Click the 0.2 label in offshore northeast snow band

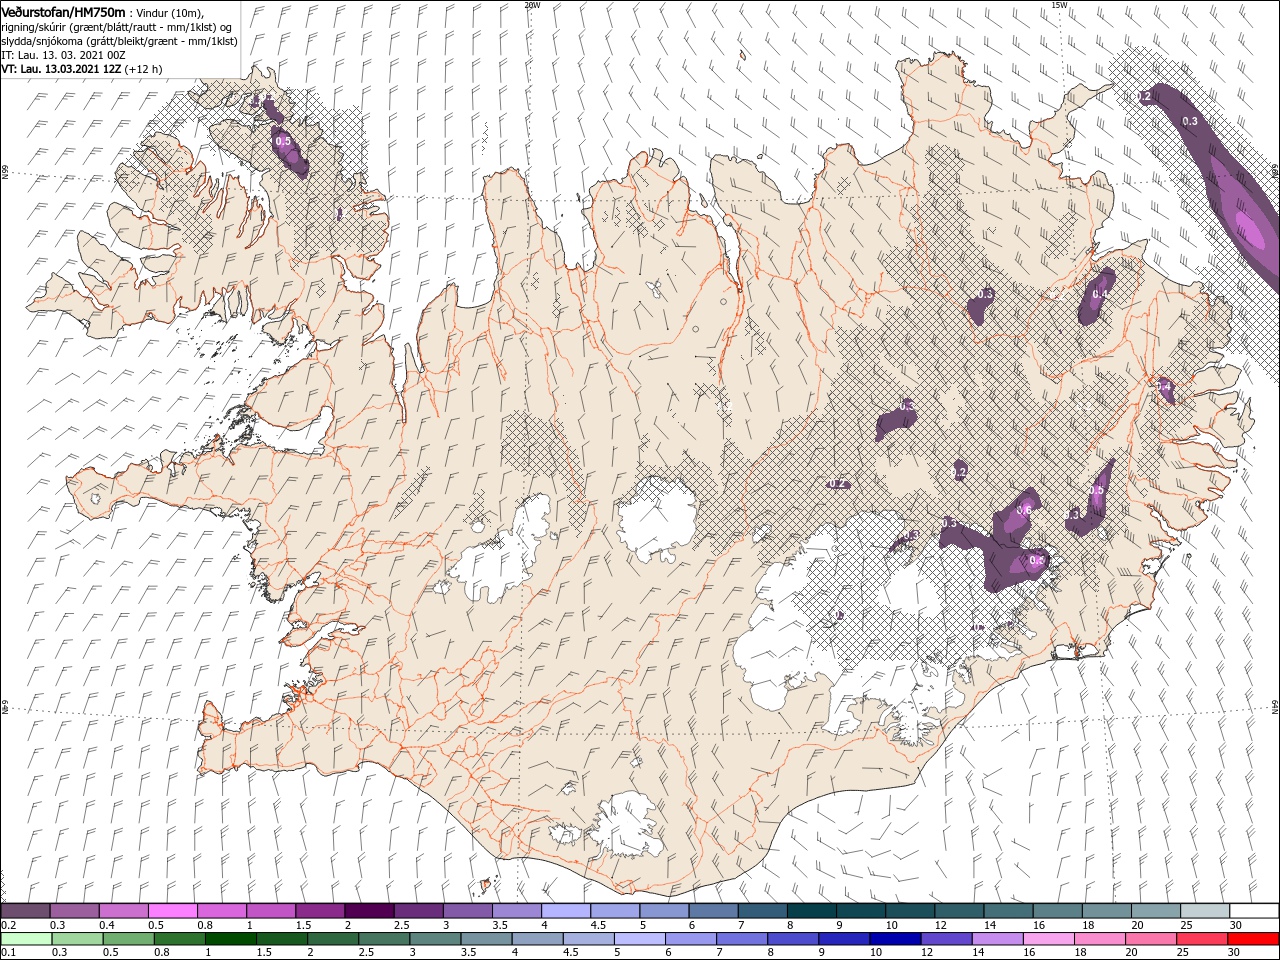pos(1145,97)
